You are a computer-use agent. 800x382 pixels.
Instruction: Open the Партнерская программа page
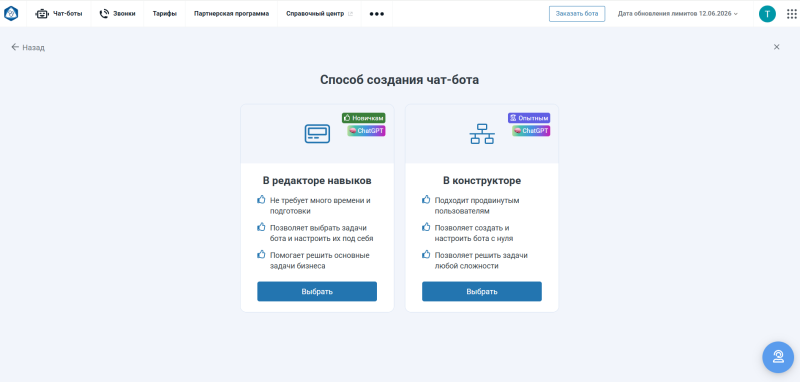coord(232,14)
